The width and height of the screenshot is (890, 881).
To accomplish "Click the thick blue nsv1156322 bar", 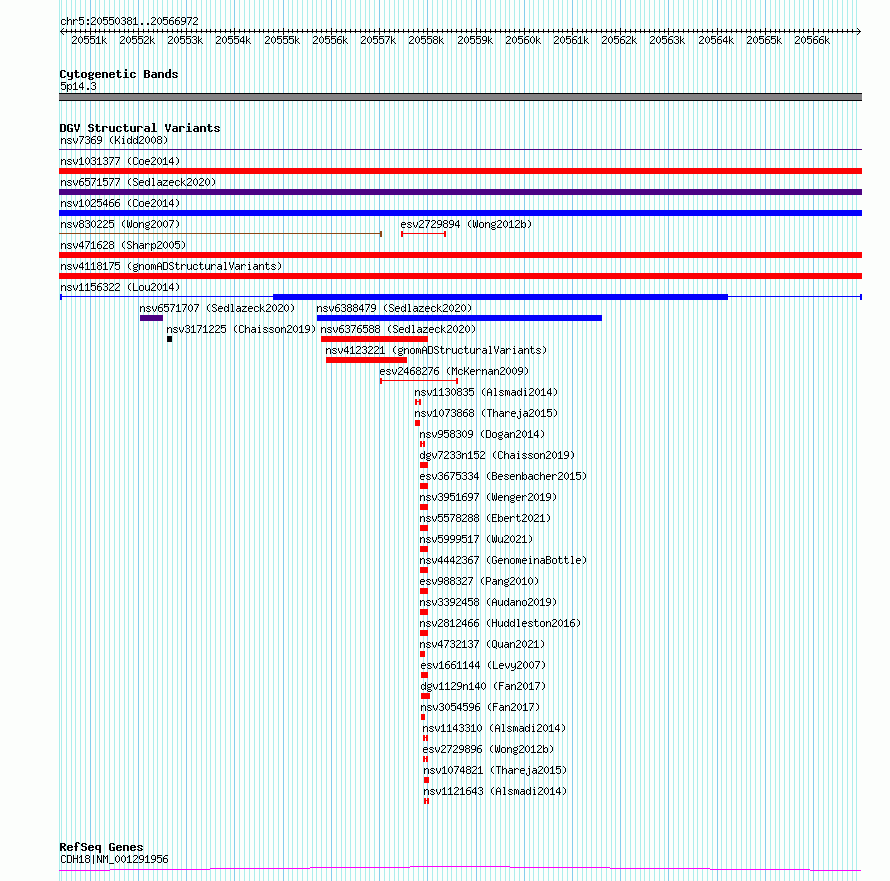I will tap(501, 297).
